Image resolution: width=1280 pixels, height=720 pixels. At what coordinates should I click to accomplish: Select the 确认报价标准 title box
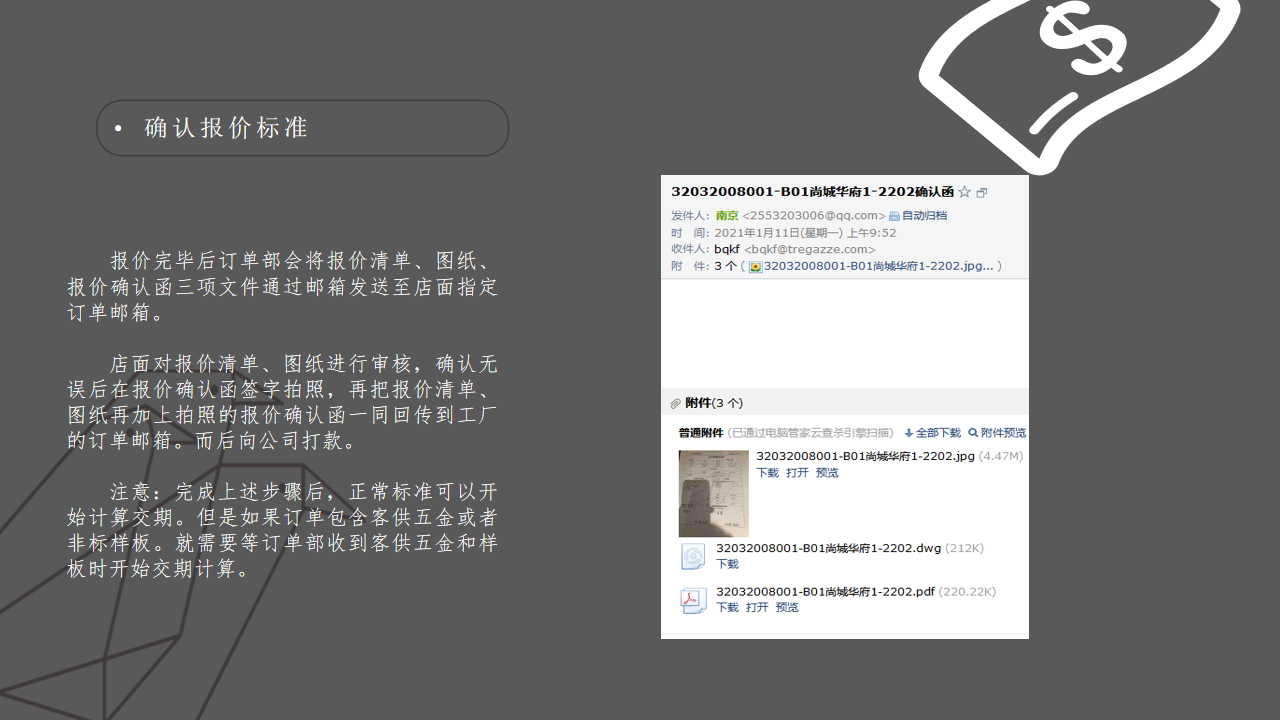pos(303,128)
